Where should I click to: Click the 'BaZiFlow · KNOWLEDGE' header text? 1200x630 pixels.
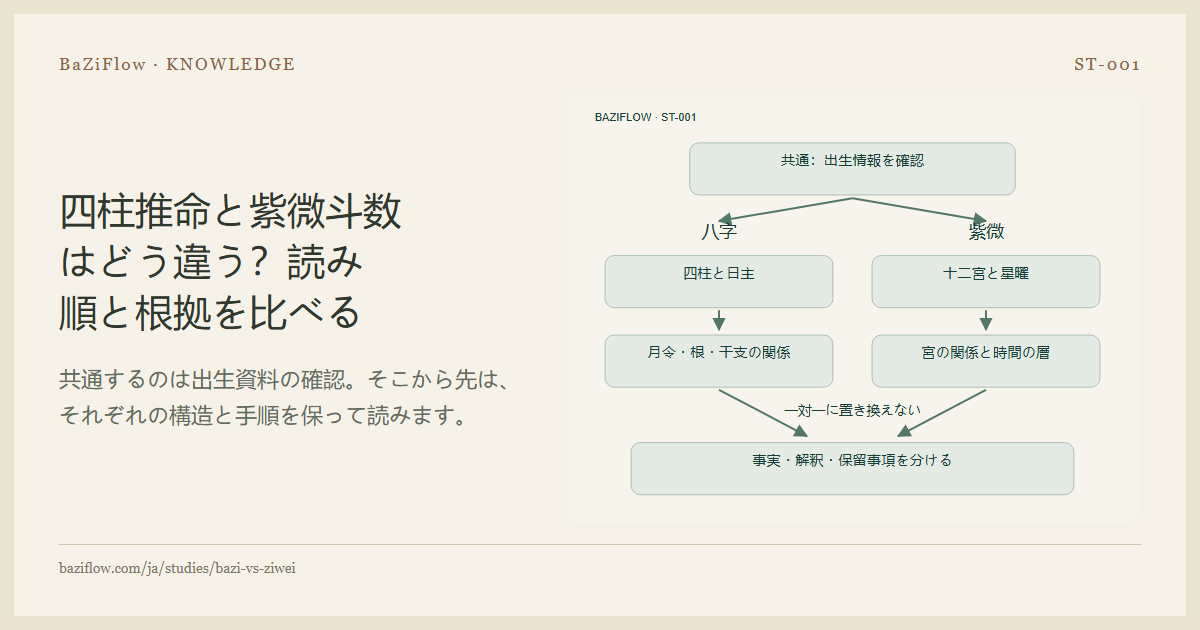177,65
